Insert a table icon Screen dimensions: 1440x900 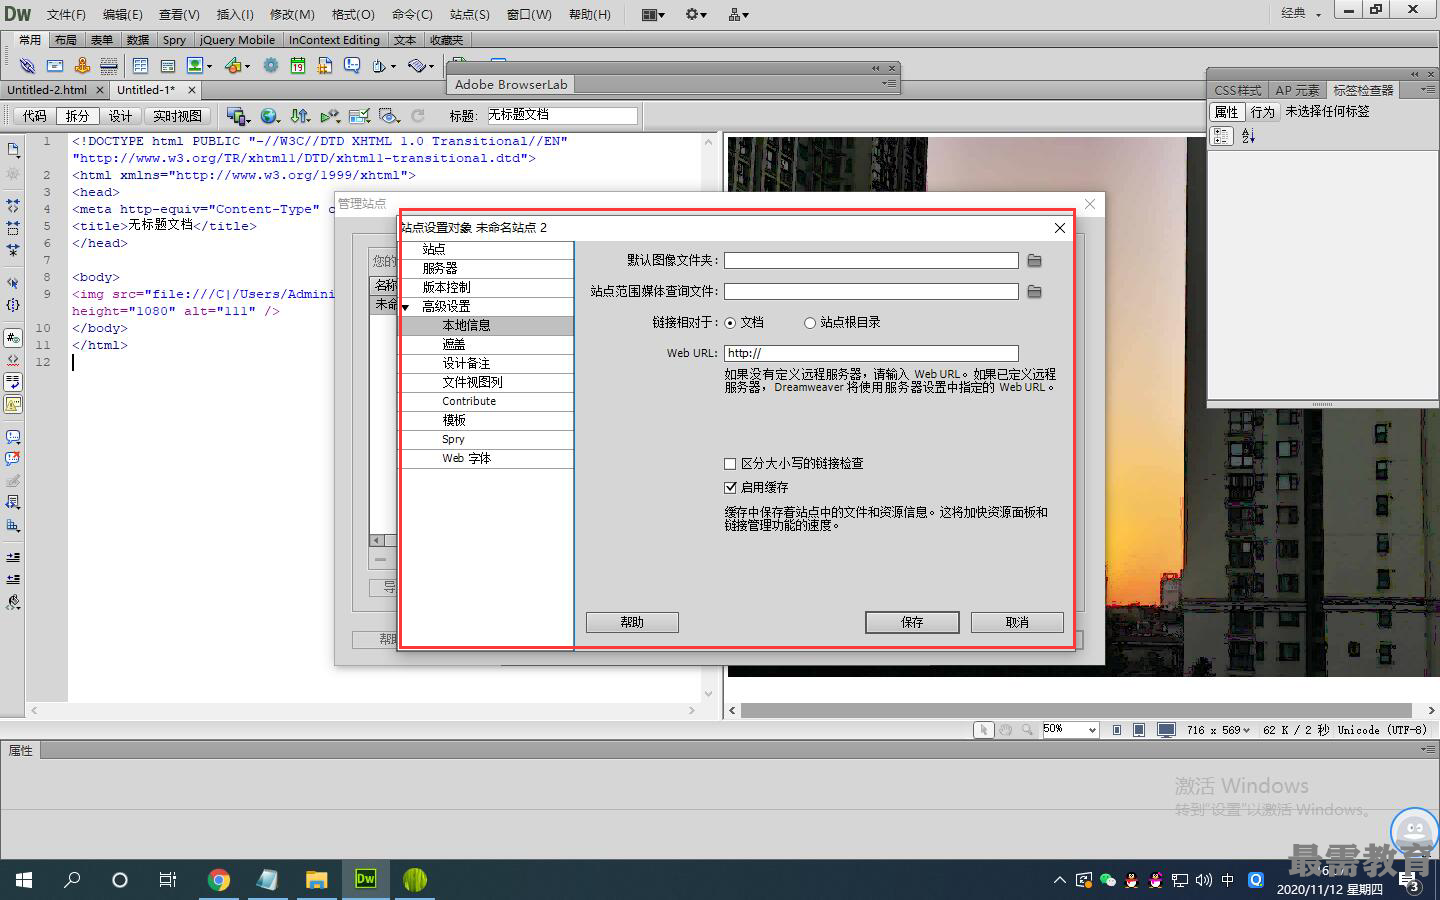140,66
